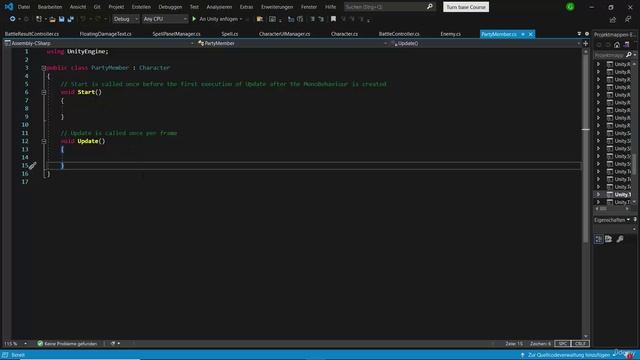Click Keine Probleme gefunden status indicator
This screenshot has width=640, height=360.
(x=67, y=343)
